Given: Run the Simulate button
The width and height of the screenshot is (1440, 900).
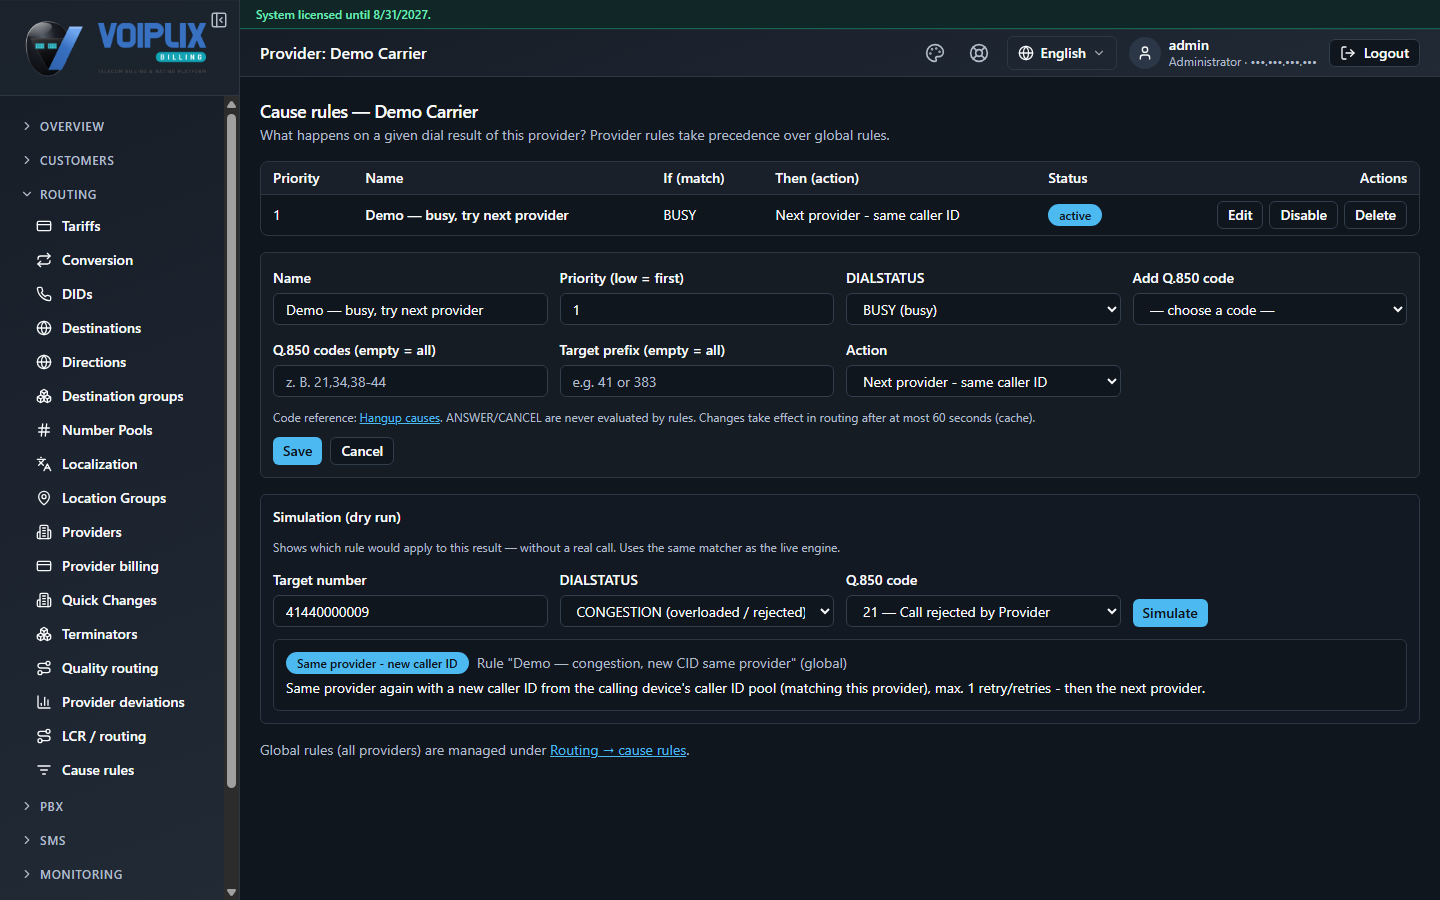Looking at the screenshot, I should pyautogui.click(x=1170, y=613).
